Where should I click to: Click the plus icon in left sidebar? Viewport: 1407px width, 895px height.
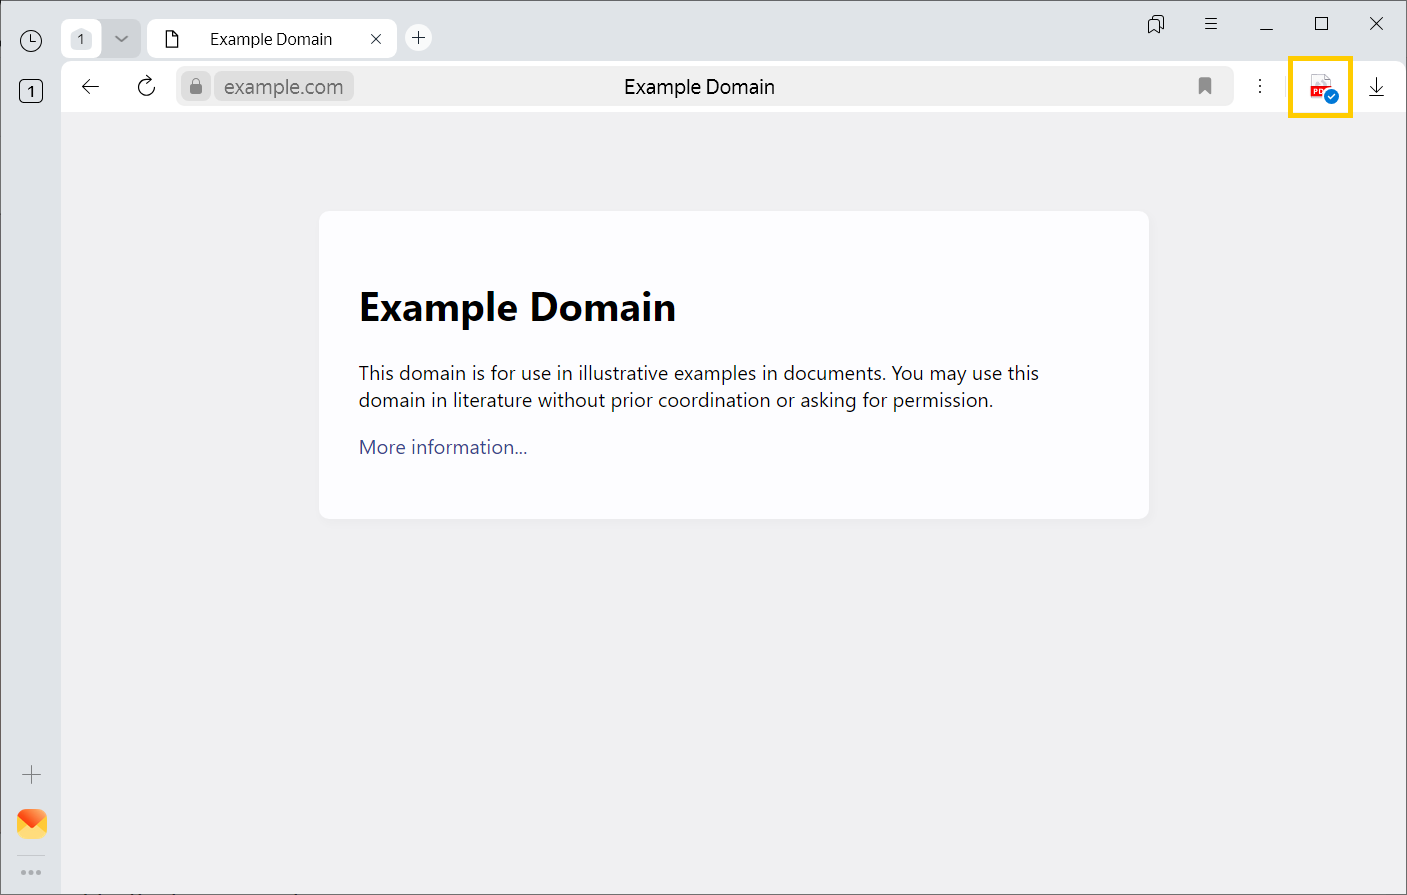[32, 775]
